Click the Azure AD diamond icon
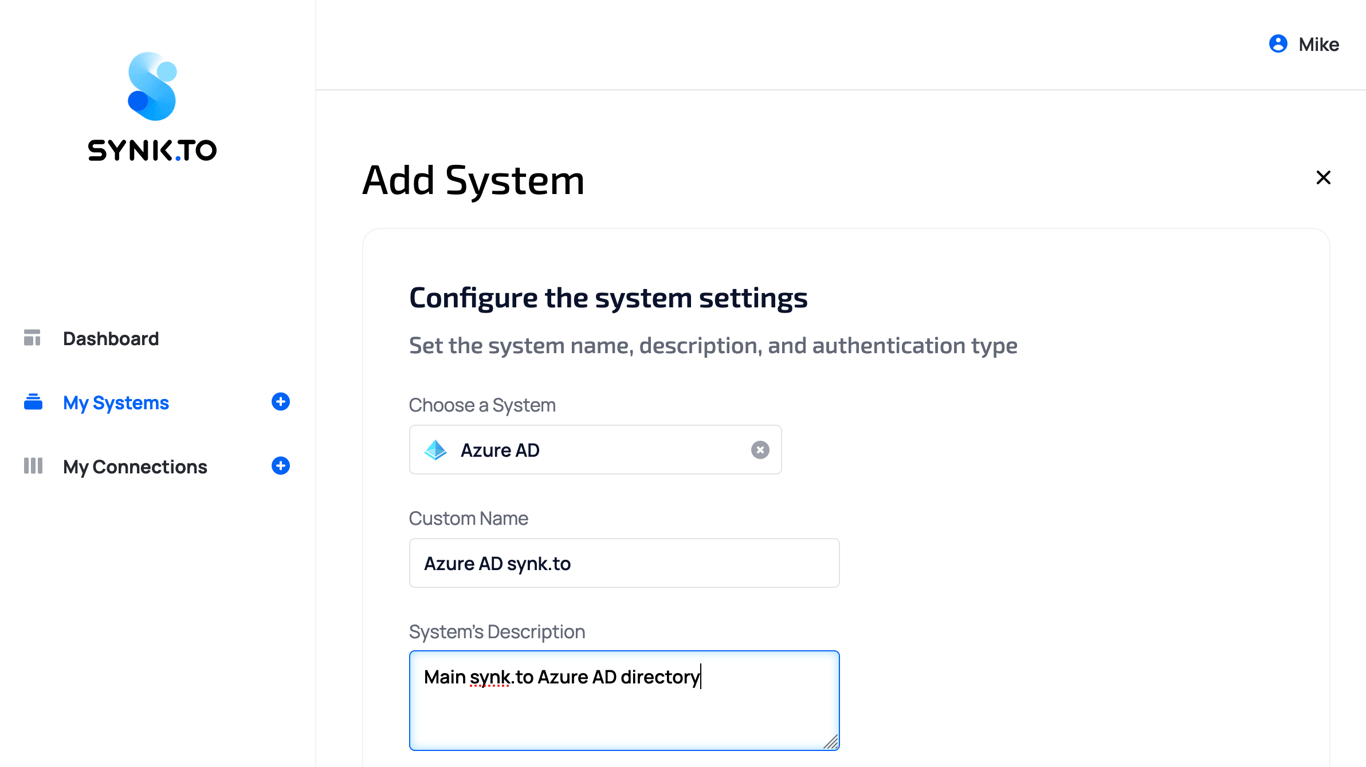 coord(436,450)
